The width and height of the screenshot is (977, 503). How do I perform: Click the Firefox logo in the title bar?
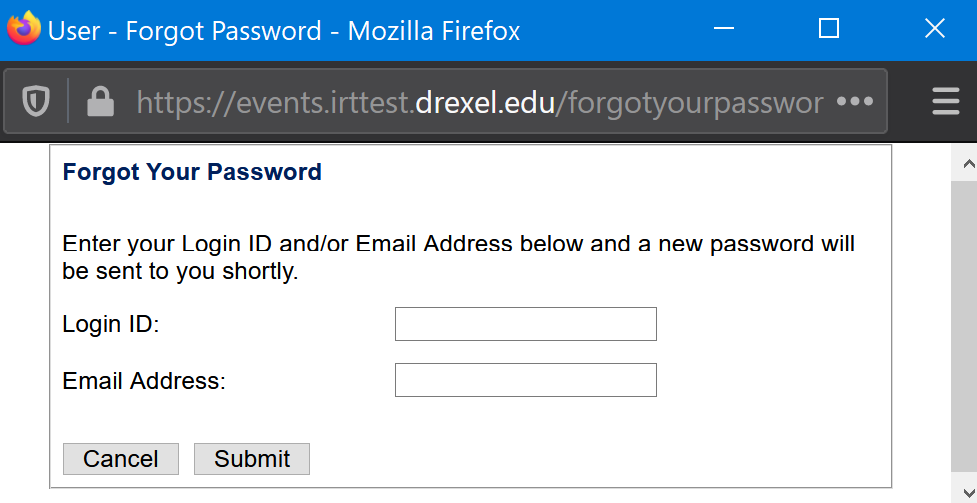coord(24,29)
